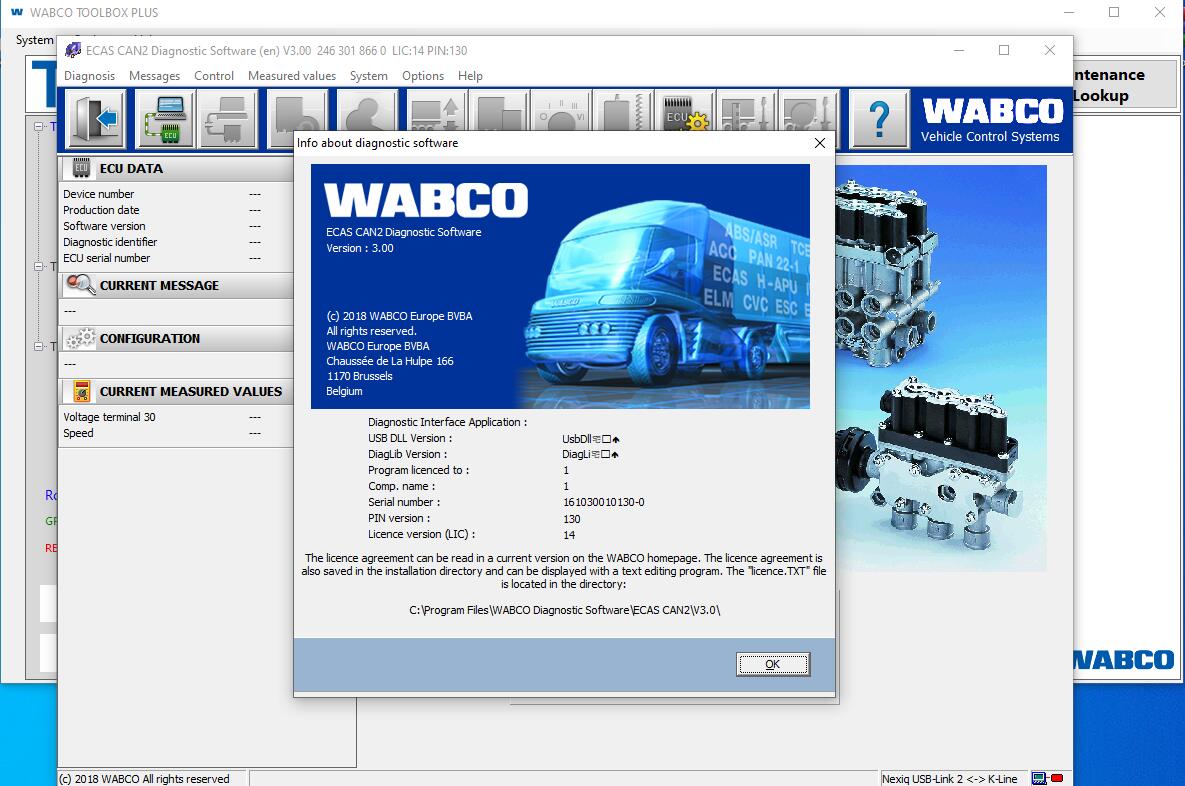Click the 'Version : 3.00' text in banner
Image resolution: width=1185 pixels, height=786 pixels.
click(x=360, y=248)
